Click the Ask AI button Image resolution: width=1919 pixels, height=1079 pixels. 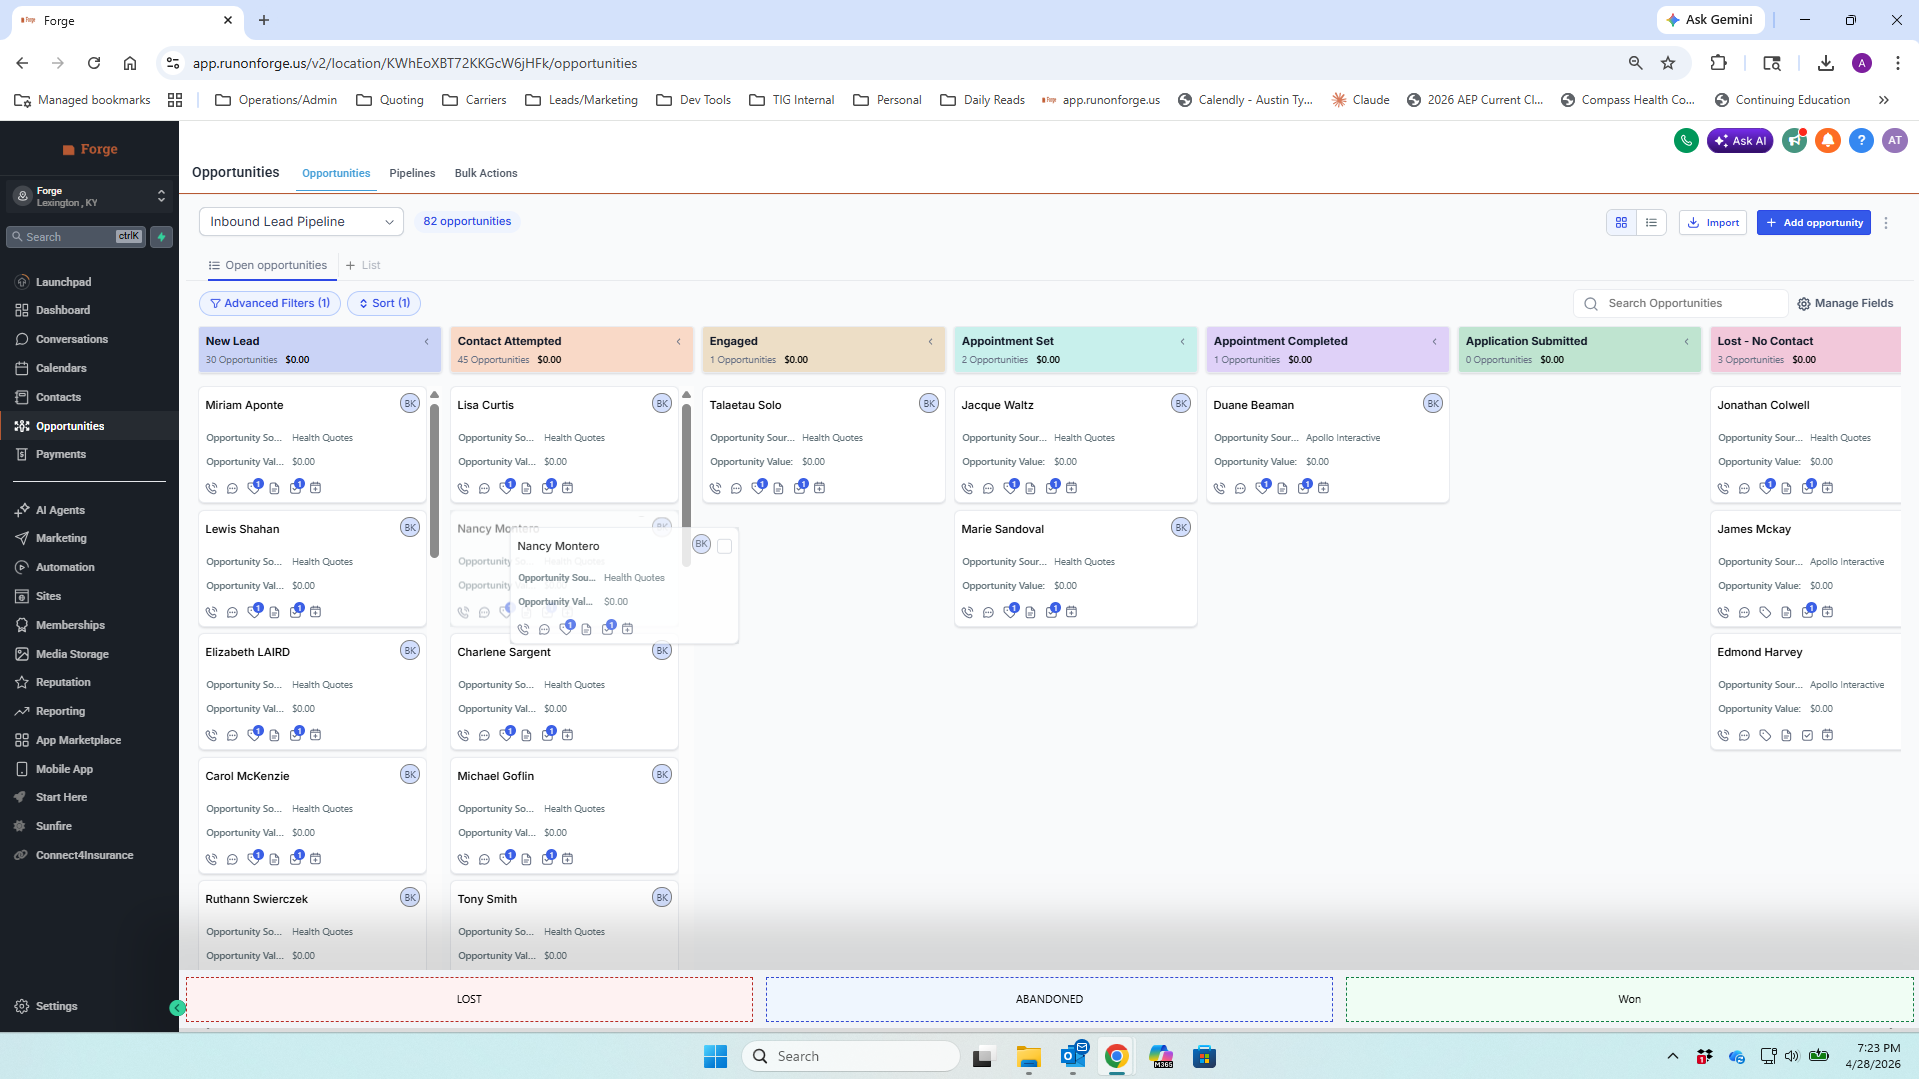click(x=1740, y=141)
